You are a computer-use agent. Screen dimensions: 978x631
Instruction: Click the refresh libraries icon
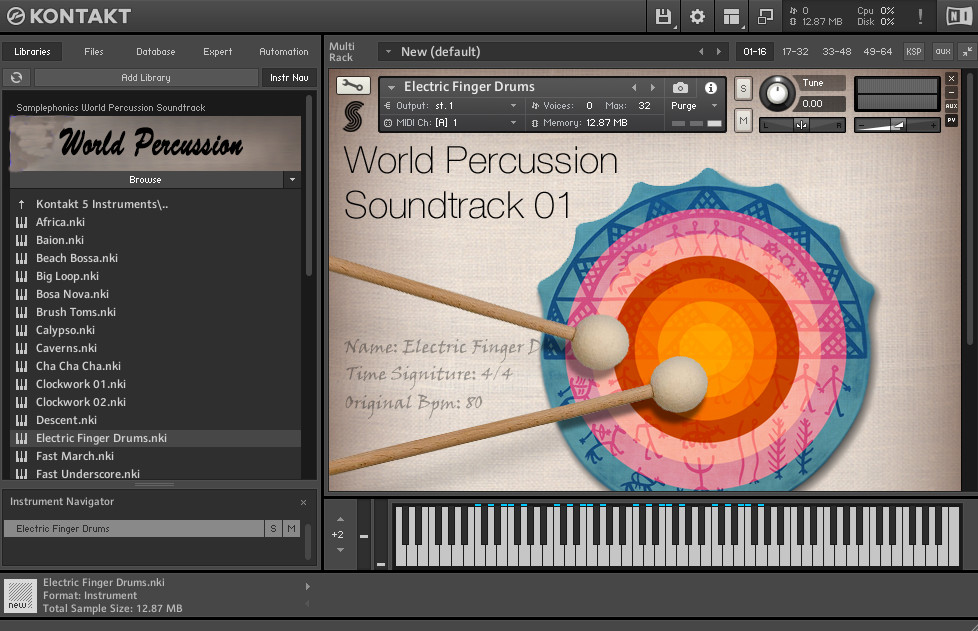click(x=17, y=77)
